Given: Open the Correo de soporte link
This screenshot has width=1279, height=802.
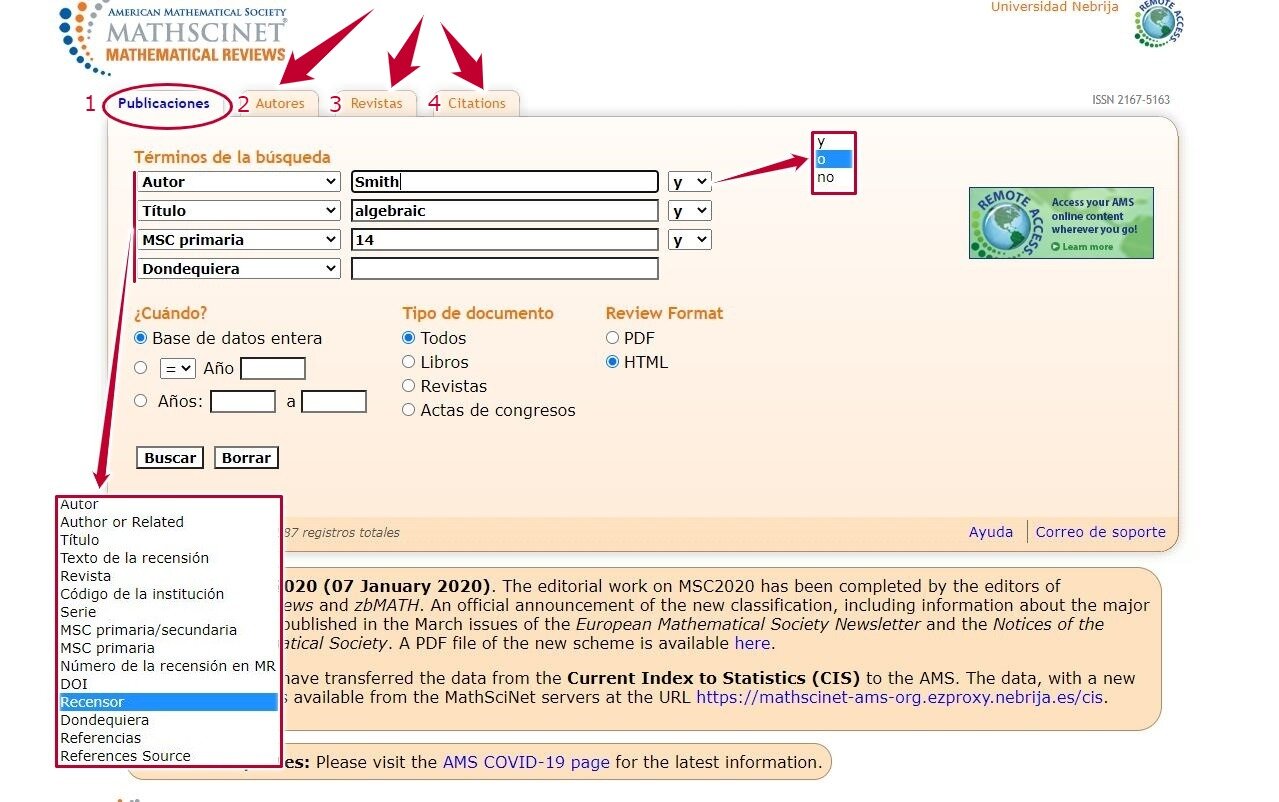Looking at the screenshot, I should point(1101,532).
